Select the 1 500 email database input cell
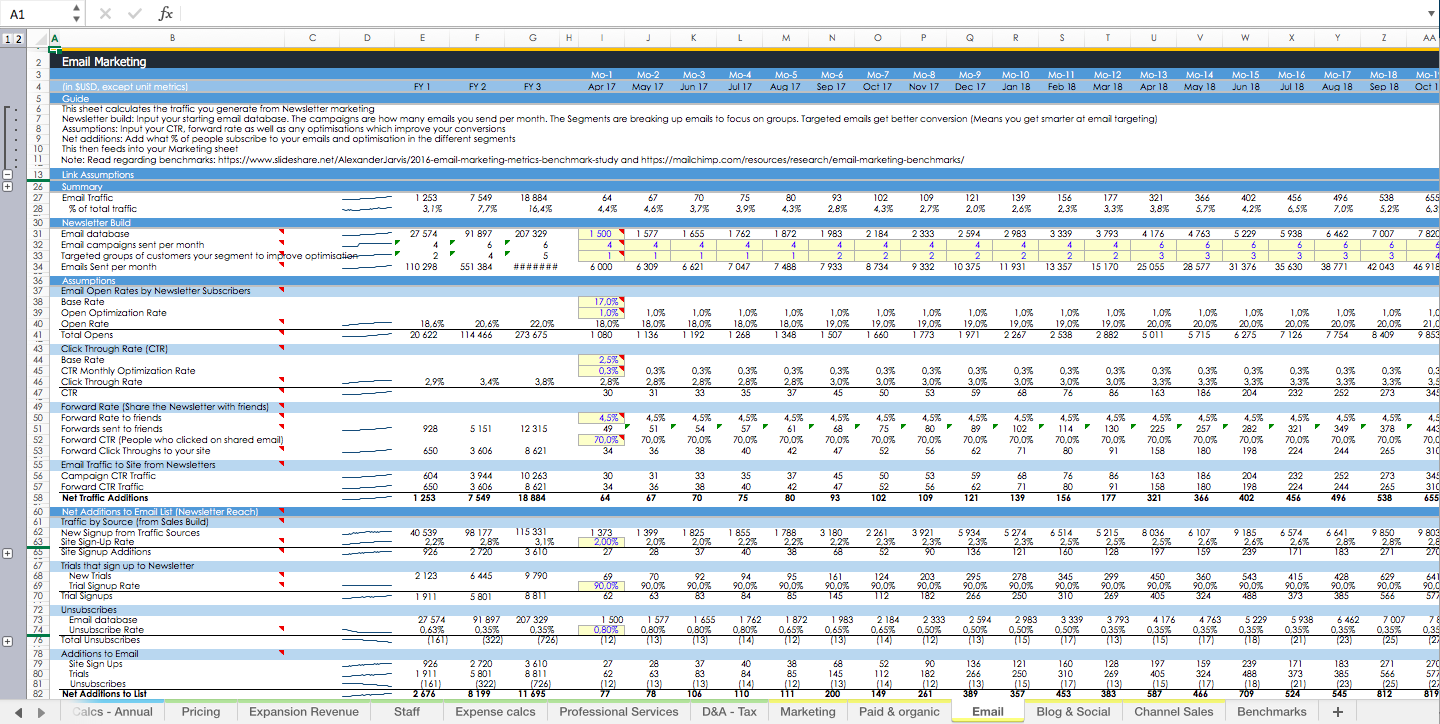 pos(602,233)
